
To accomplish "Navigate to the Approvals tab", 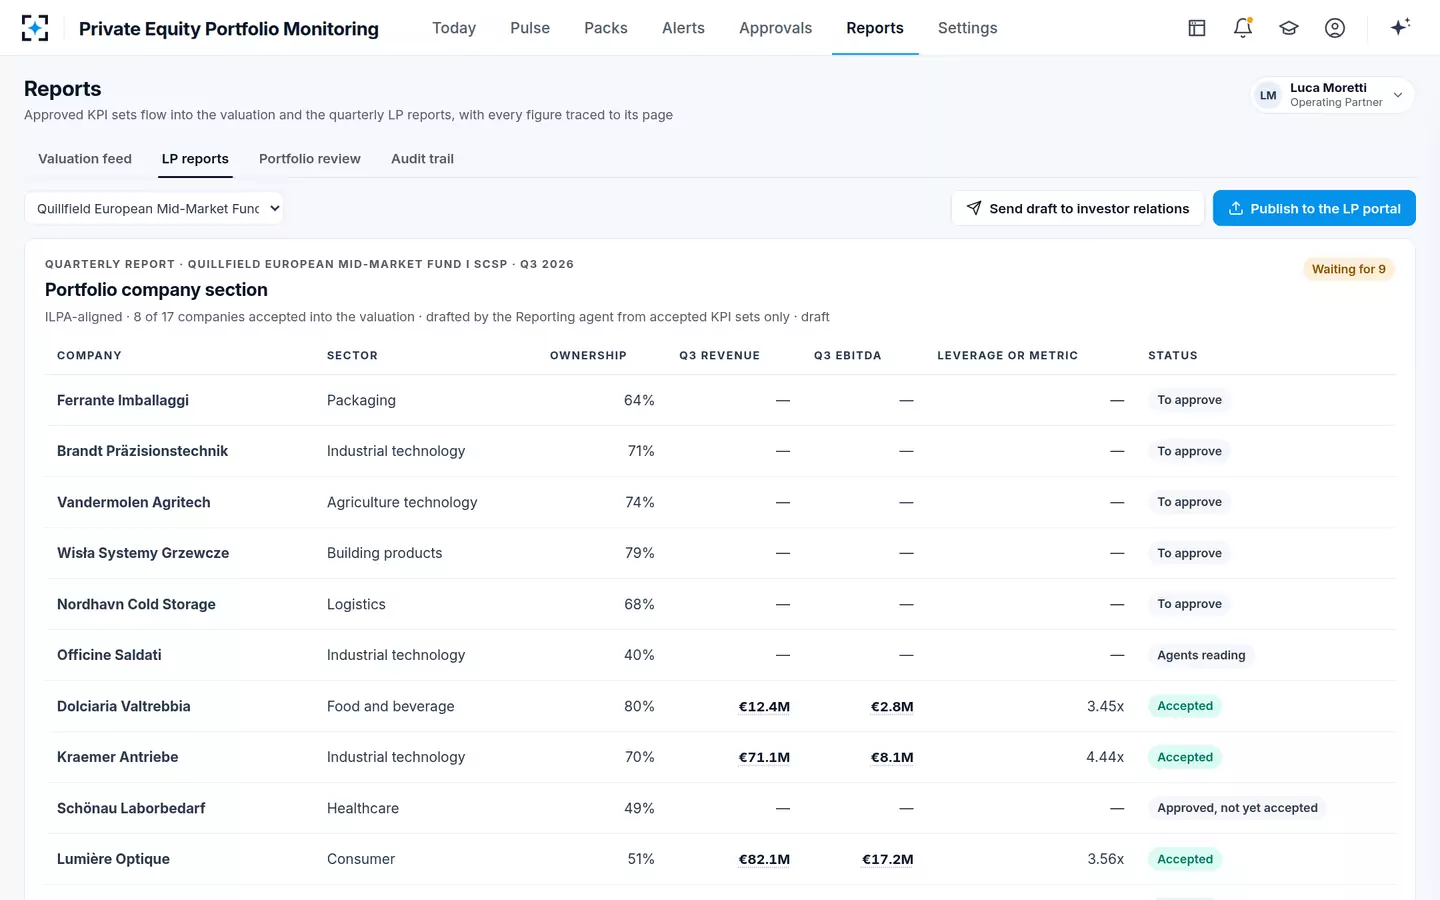I will click(776, 28).
